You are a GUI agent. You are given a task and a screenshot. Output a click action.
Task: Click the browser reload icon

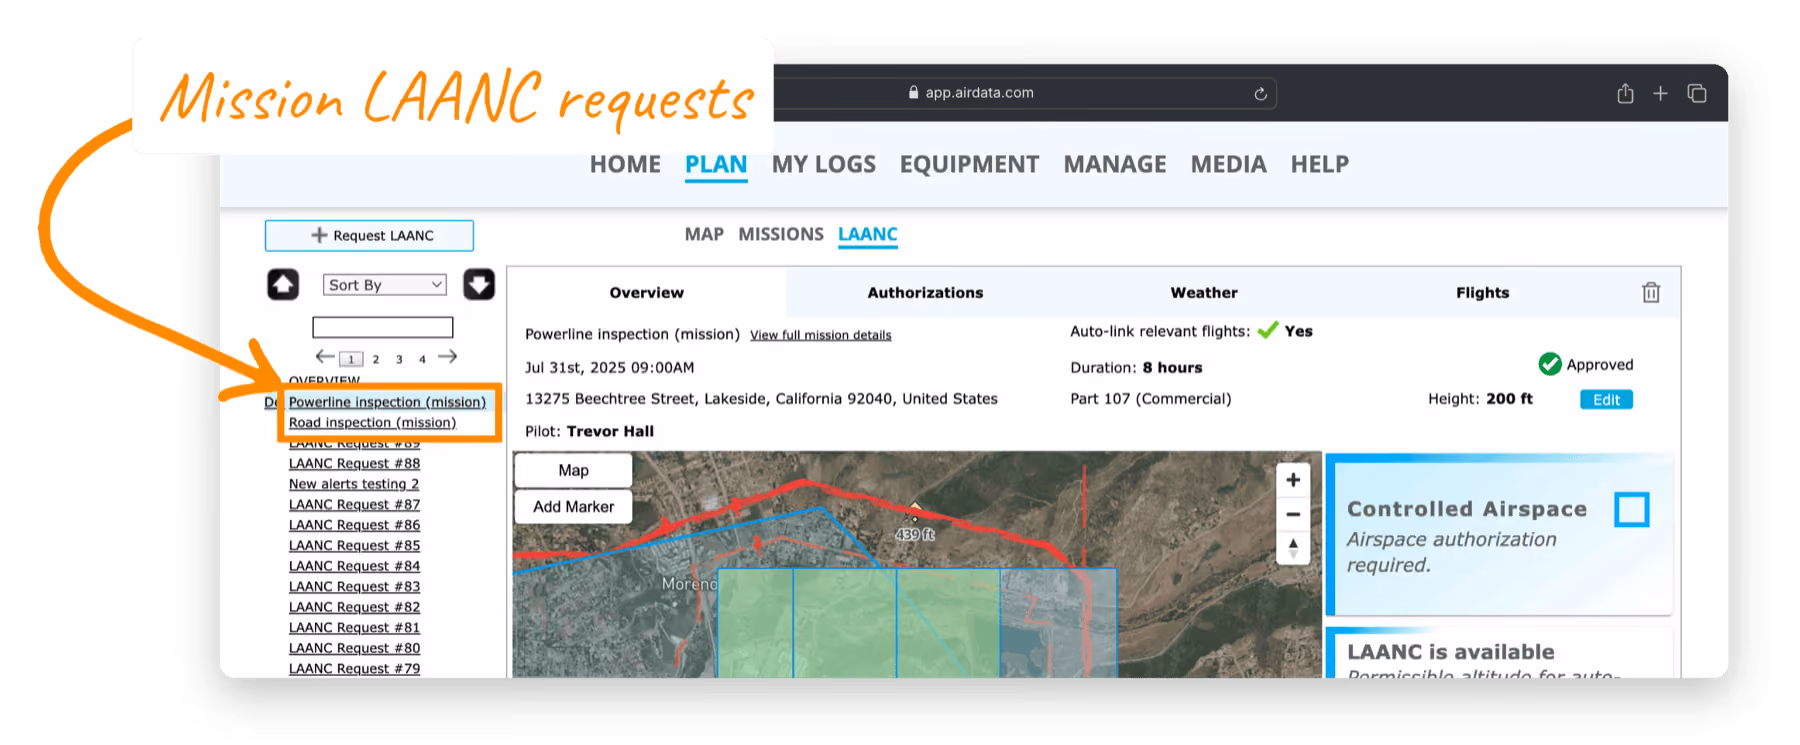tap(1260, 93)
